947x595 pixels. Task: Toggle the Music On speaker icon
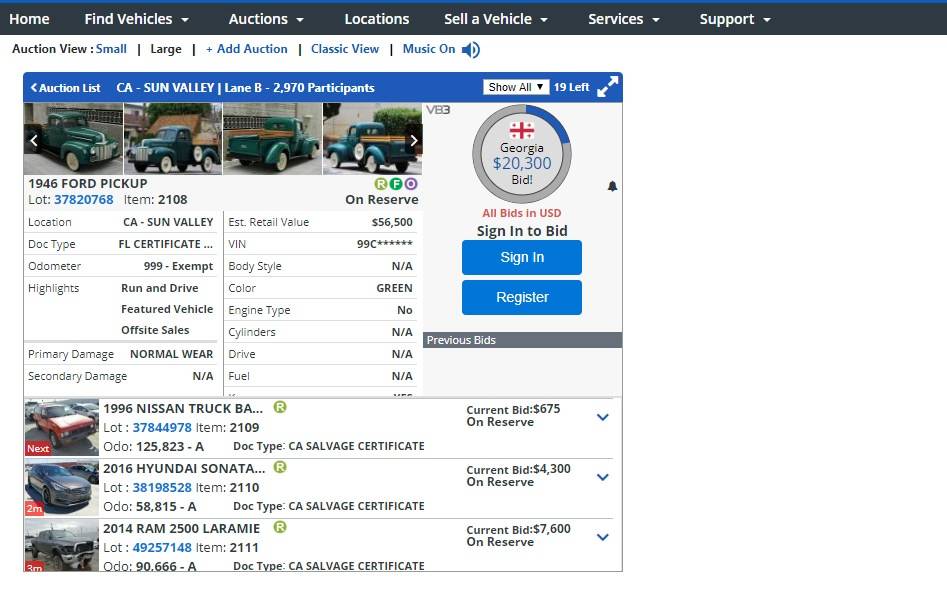click(470, 50)
